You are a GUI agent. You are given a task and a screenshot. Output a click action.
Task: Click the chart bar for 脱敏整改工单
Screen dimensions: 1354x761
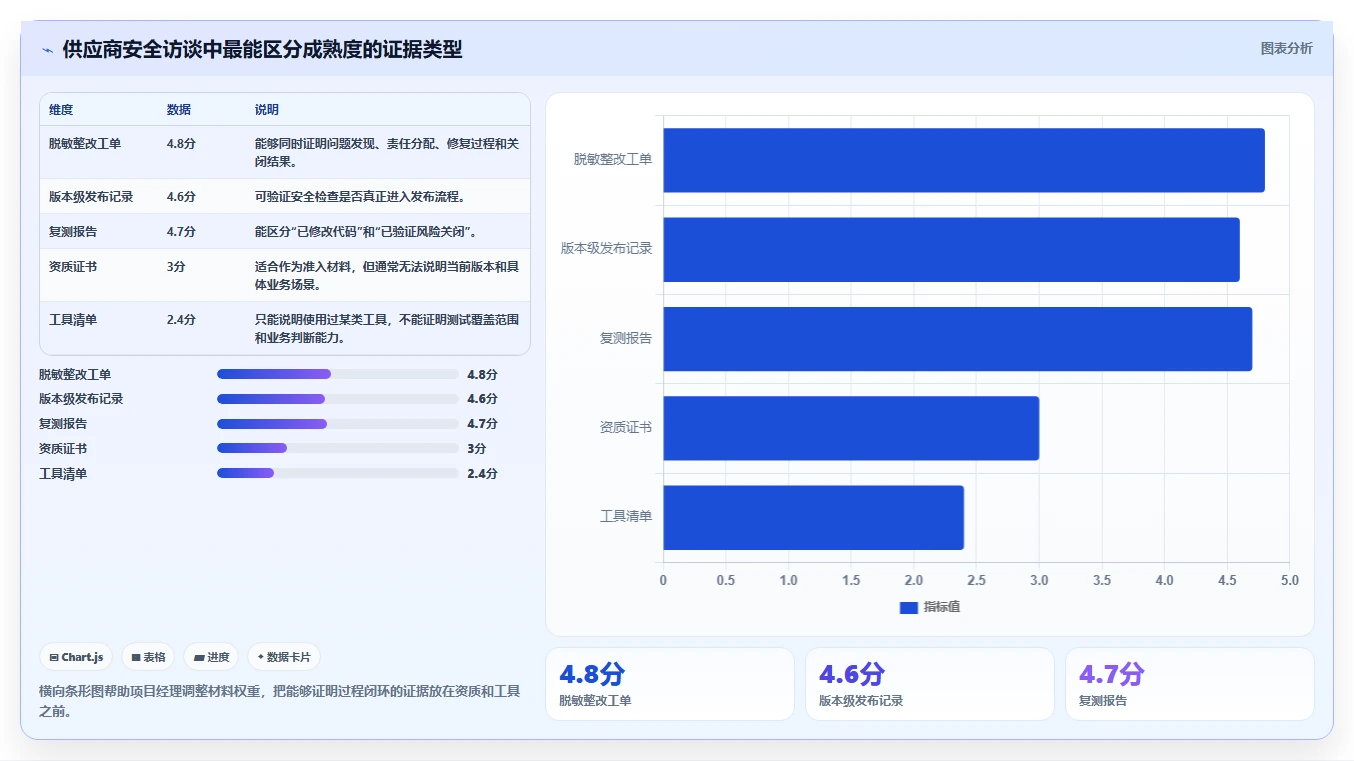(964, 160)
